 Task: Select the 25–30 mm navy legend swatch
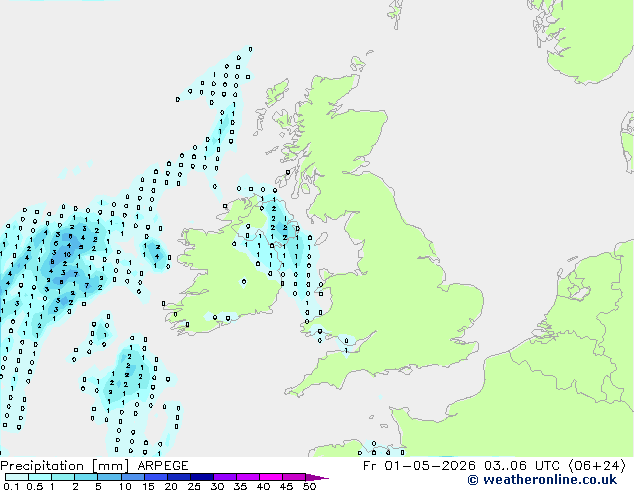click(x=201, y=477)
